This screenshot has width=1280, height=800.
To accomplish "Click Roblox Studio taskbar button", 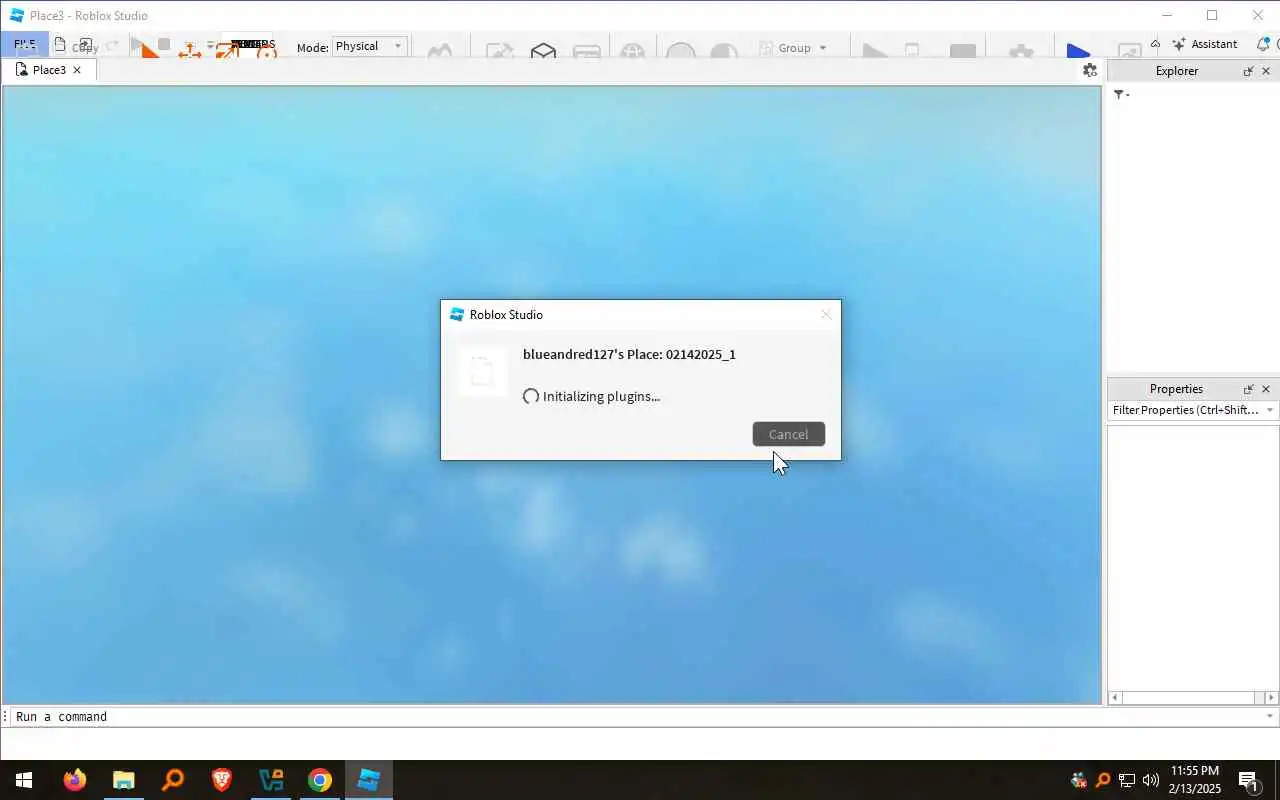I will click(x=369, y=780).
